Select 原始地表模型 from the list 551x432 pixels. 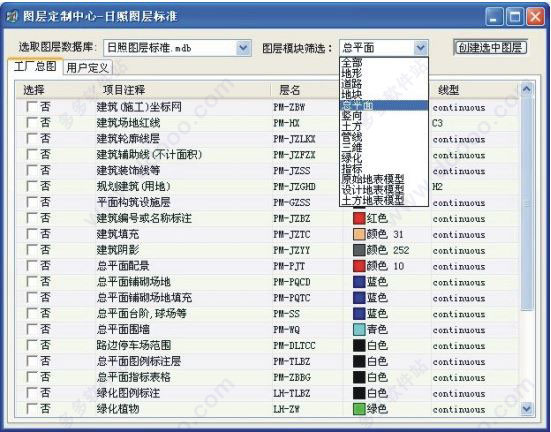click(x=384, y=179)
